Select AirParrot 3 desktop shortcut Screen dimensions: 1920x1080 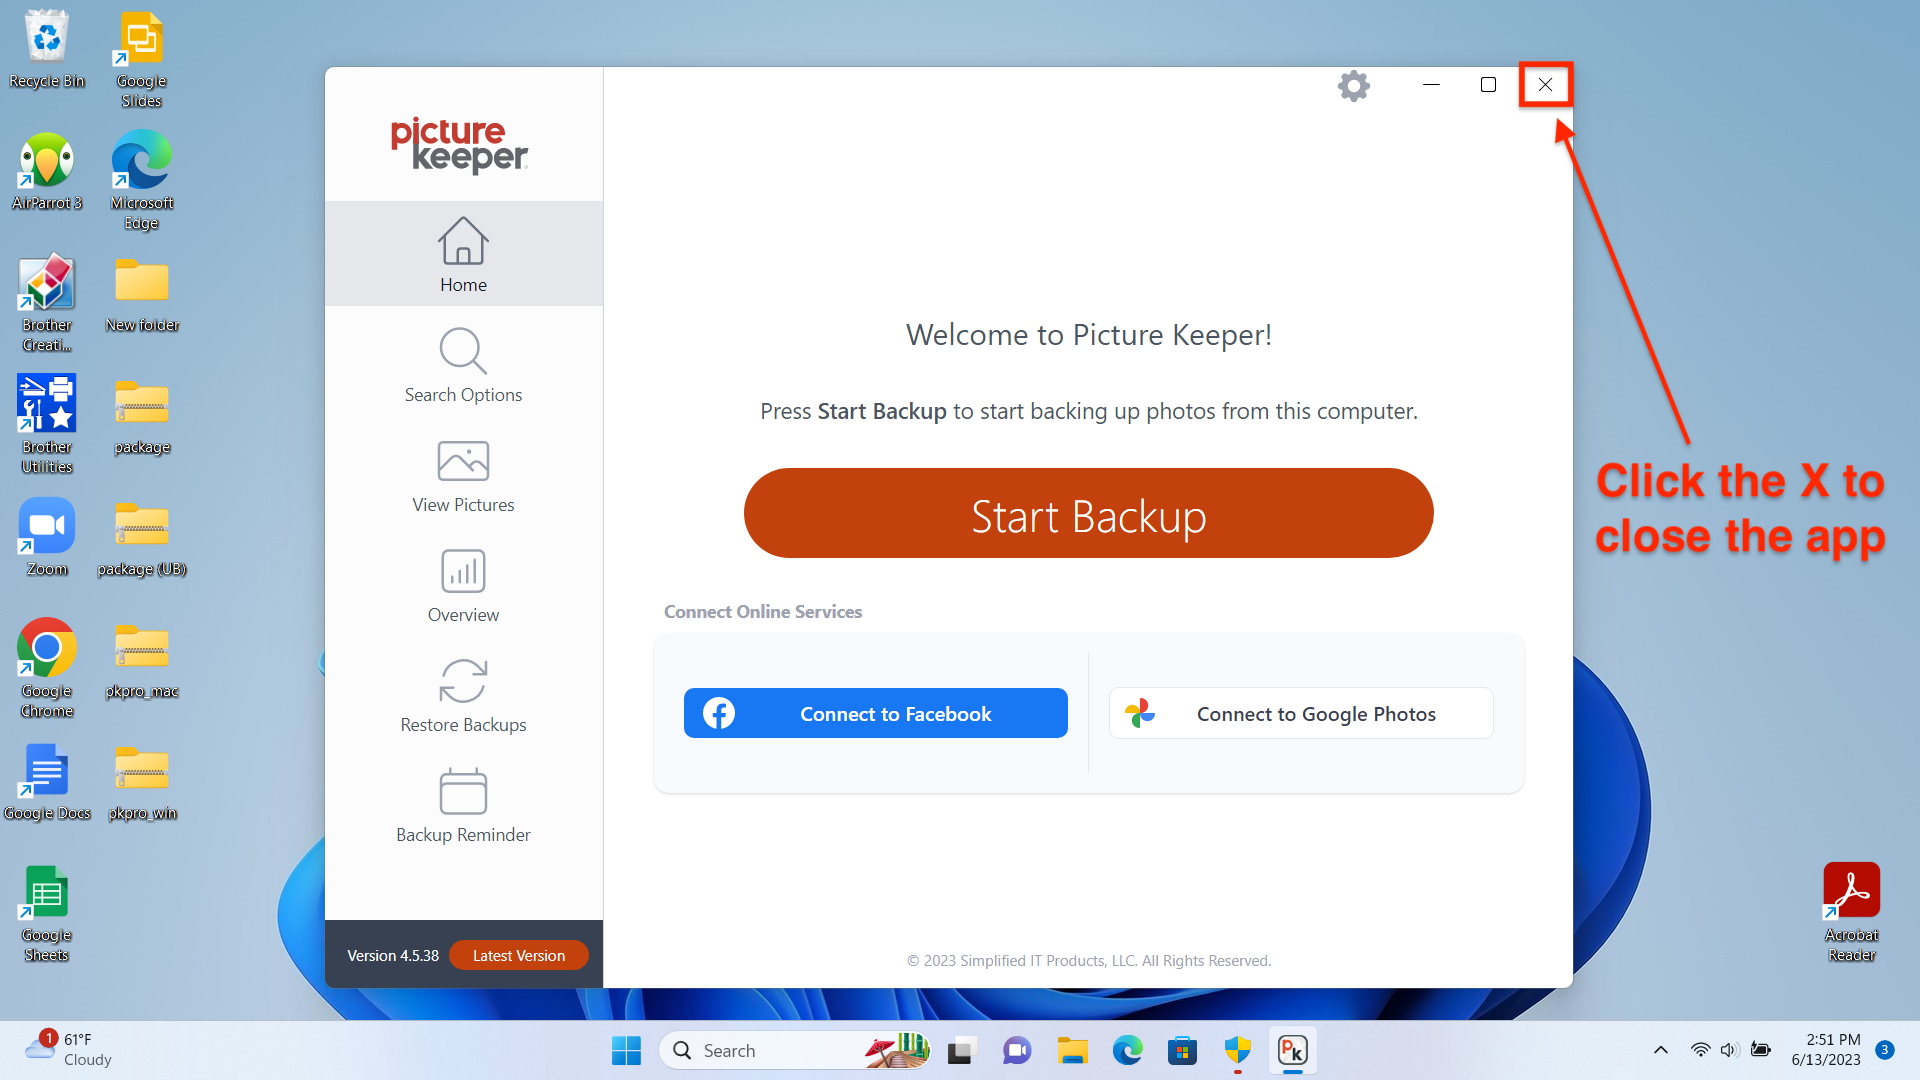click(47, 171)
